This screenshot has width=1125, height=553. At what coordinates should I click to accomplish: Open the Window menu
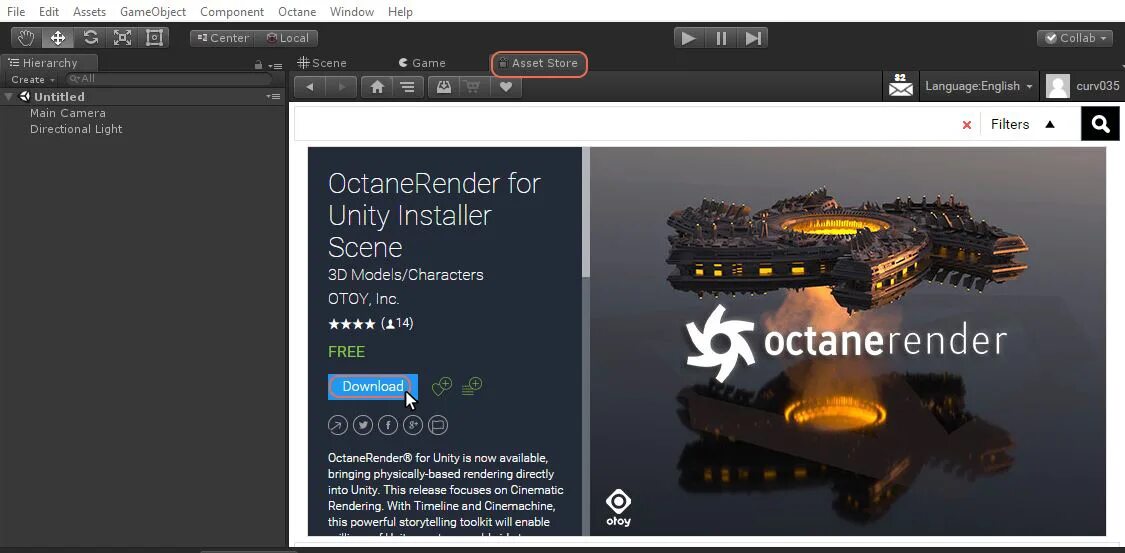point(352,11)
